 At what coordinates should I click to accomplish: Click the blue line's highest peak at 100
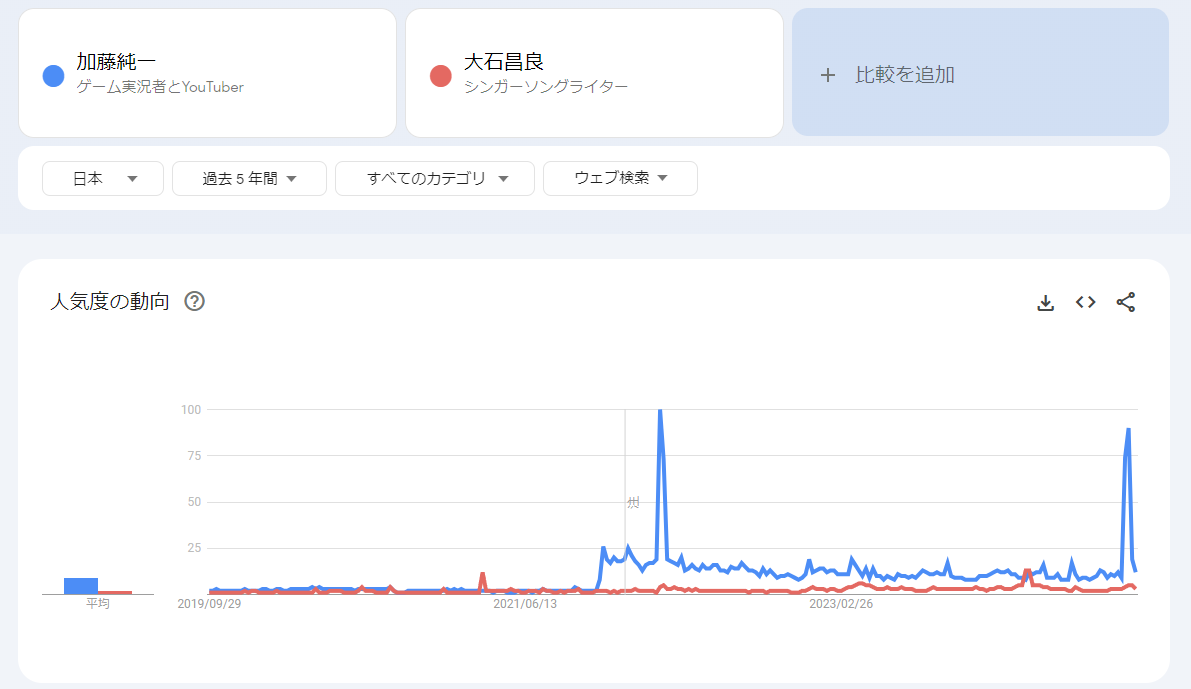(x=660, y=411)
